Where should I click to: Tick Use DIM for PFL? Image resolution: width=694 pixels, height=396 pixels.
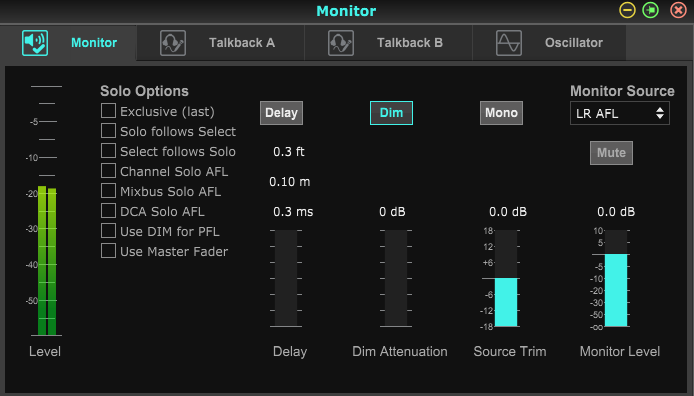pyautogui.click(x=108, y=231)
